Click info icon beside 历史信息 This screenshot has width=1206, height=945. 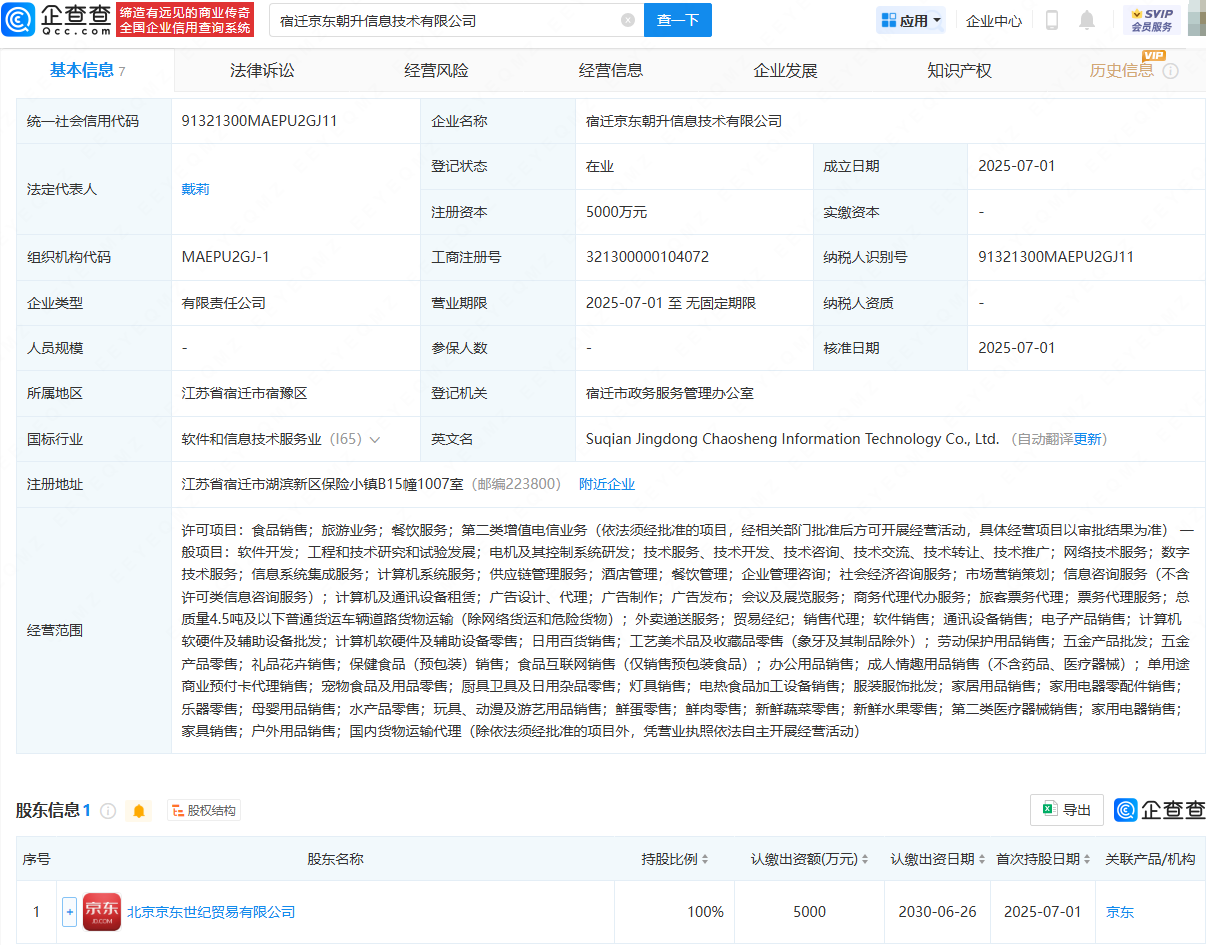(x=1171, y=71)
